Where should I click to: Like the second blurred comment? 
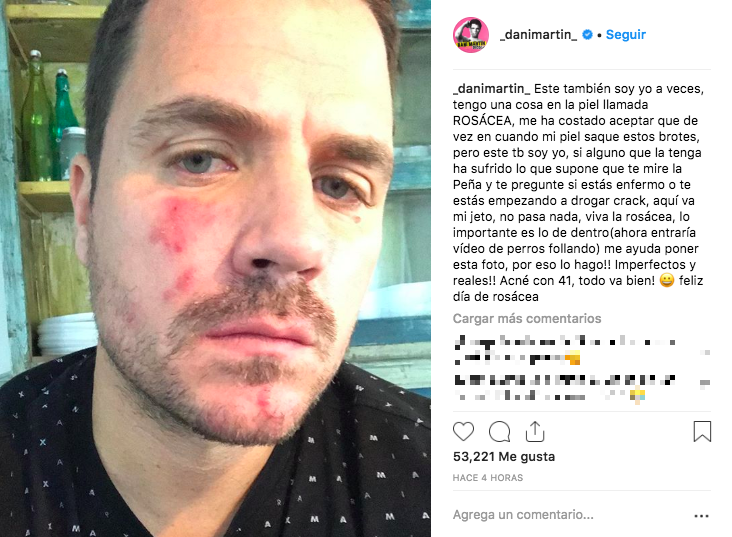pyautogui.click(x=705, y=383)
